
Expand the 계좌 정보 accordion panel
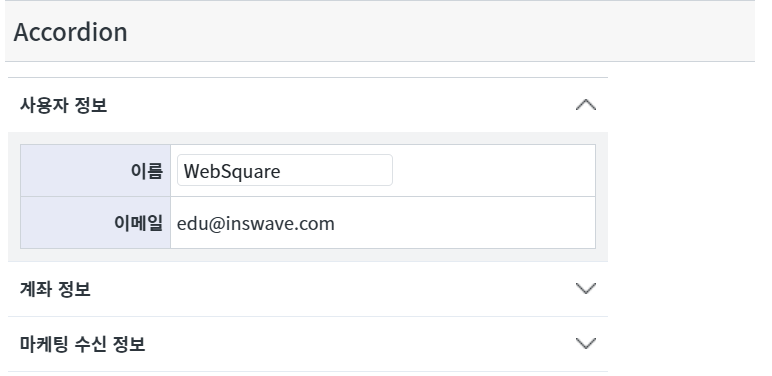[x=308, y=289]
